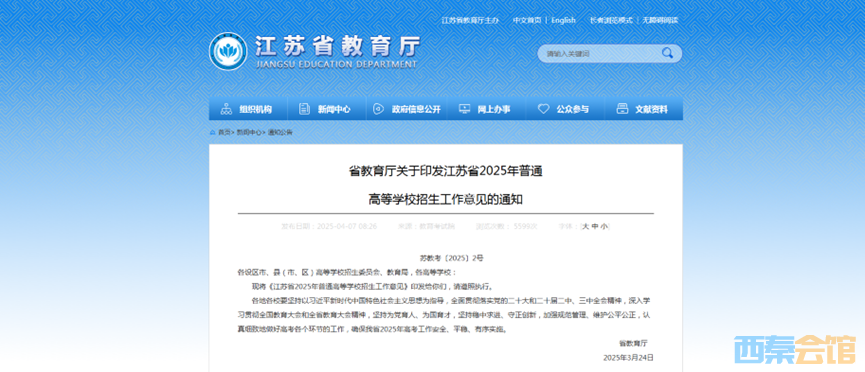Set font size to 大
The width and height of the screenshot is (865, 372).
[586, 226]
